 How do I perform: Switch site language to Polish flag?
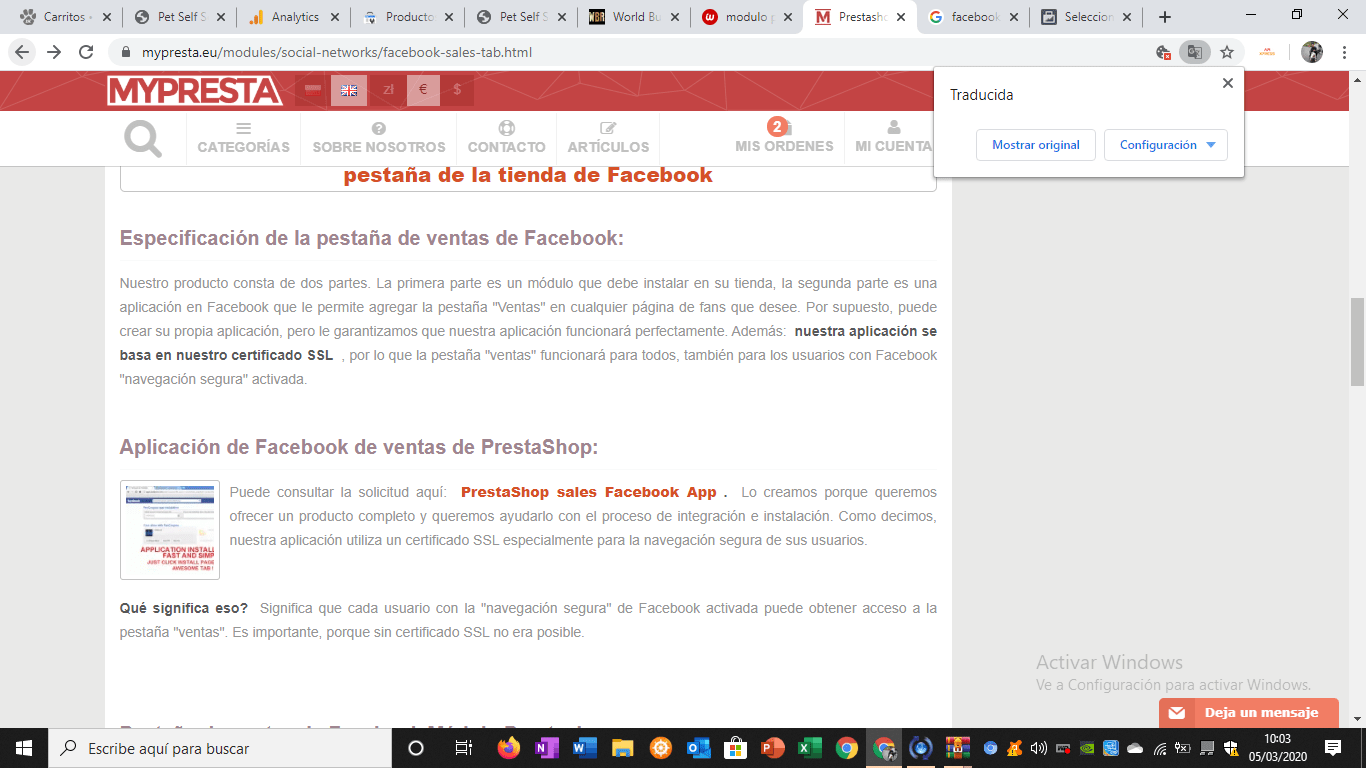pos(313,90)
